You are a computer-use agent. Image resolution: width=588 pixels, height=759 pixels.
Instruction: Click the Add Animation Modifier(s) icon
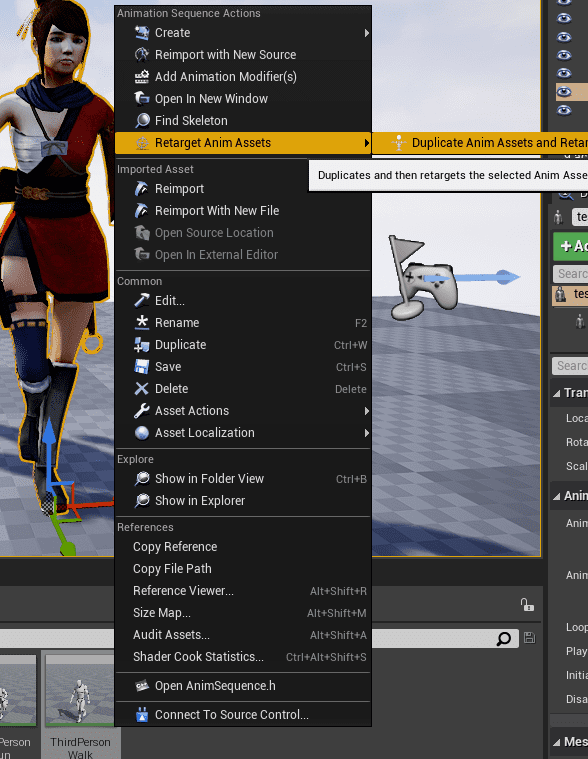142,76
